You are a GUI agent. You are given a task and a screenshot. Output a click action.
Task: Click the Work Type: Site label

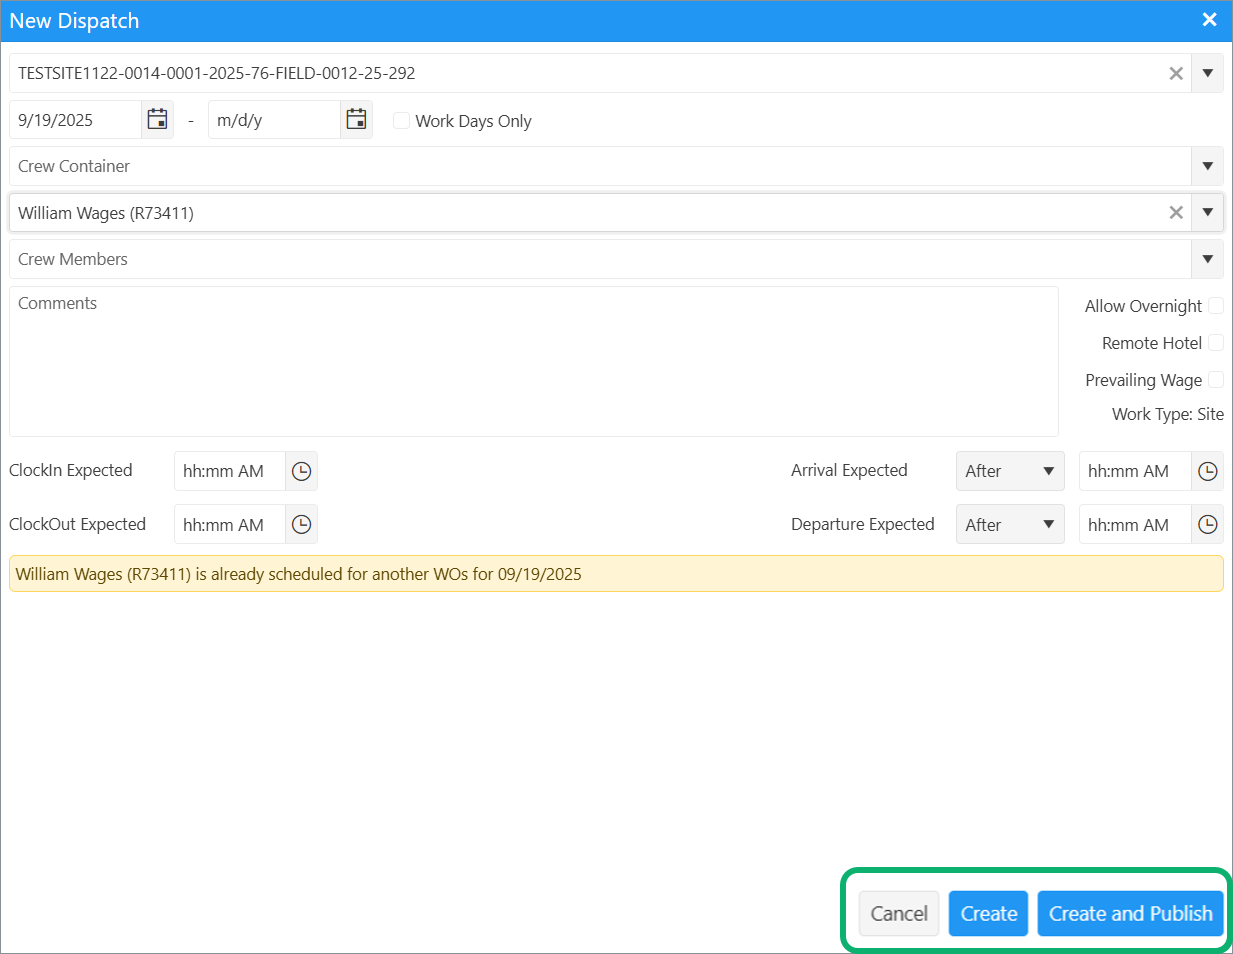pos(1168,414)
